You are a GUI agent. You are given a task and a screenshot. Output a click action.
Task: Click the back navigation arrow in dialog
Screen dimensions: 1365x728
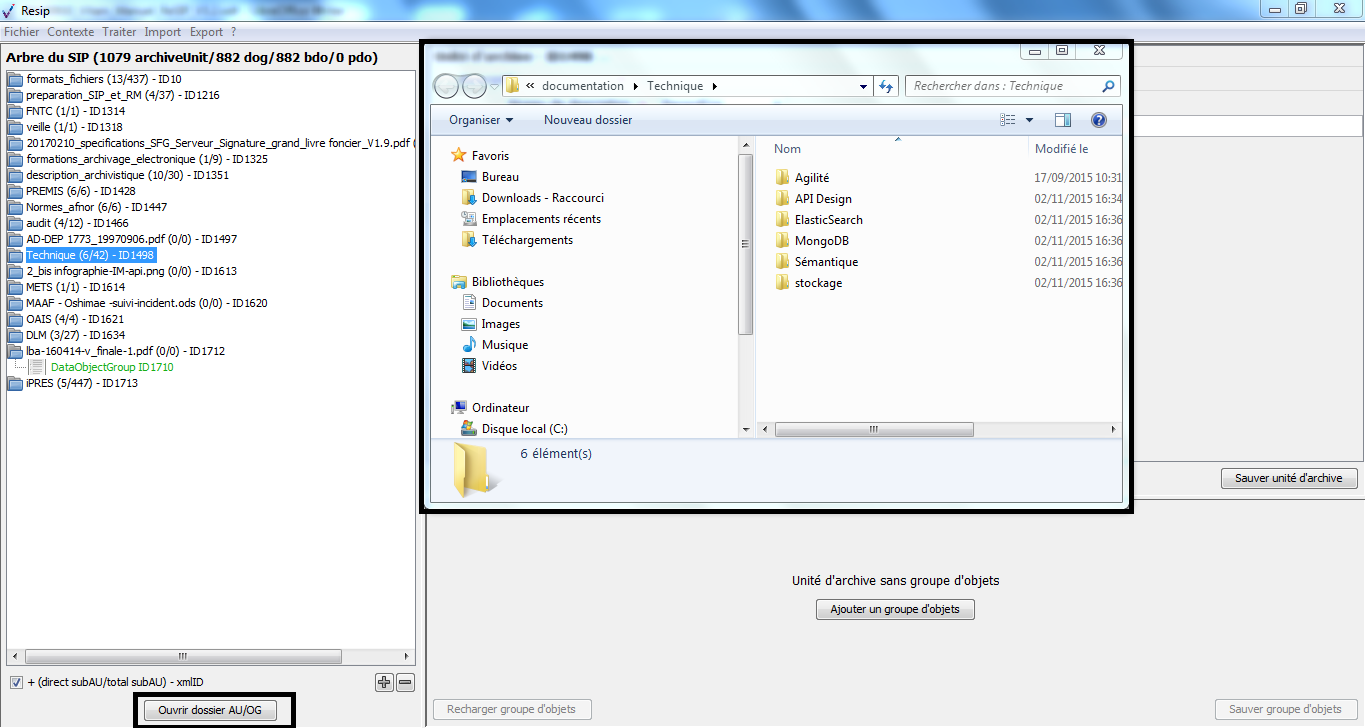[x=447, y=87]
